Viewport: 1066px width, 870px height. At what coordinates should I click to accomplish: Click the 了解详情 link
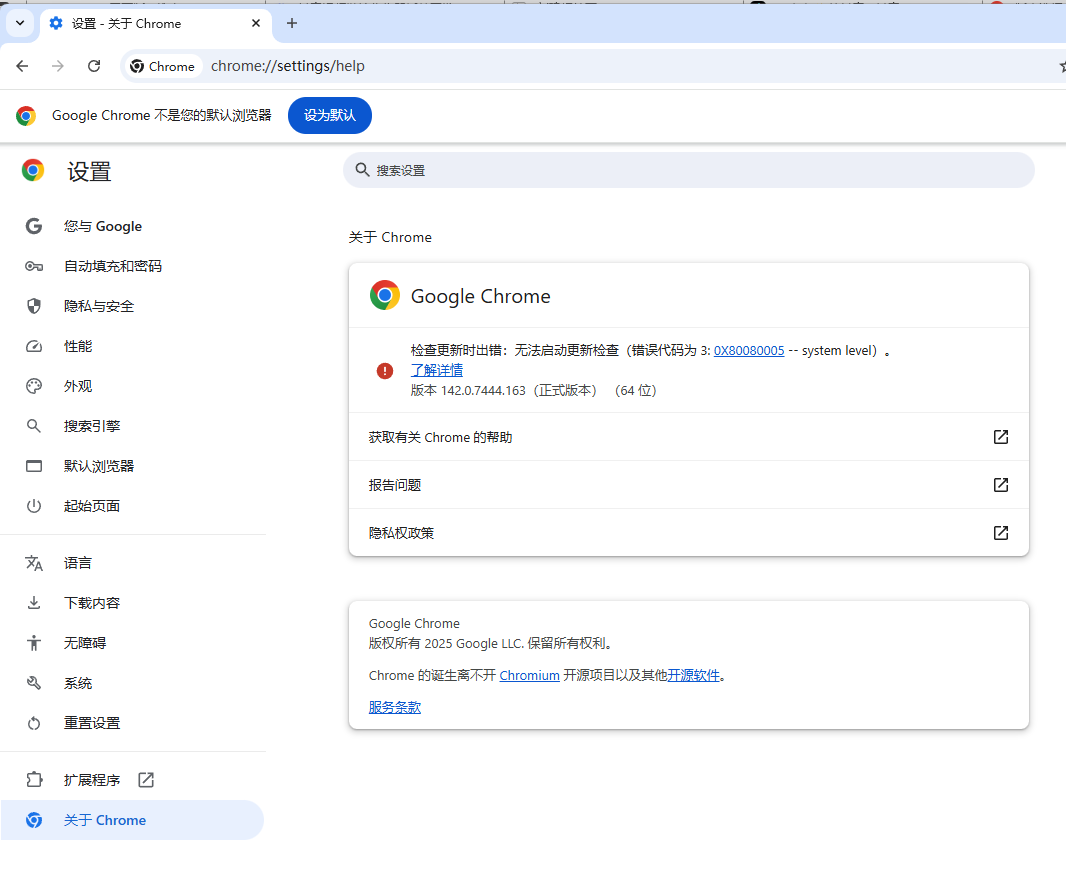click(436, 370)
